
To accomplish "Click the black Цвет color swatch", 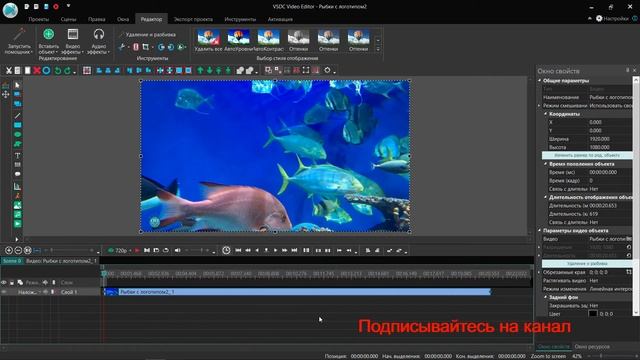I will coord(593,314).
